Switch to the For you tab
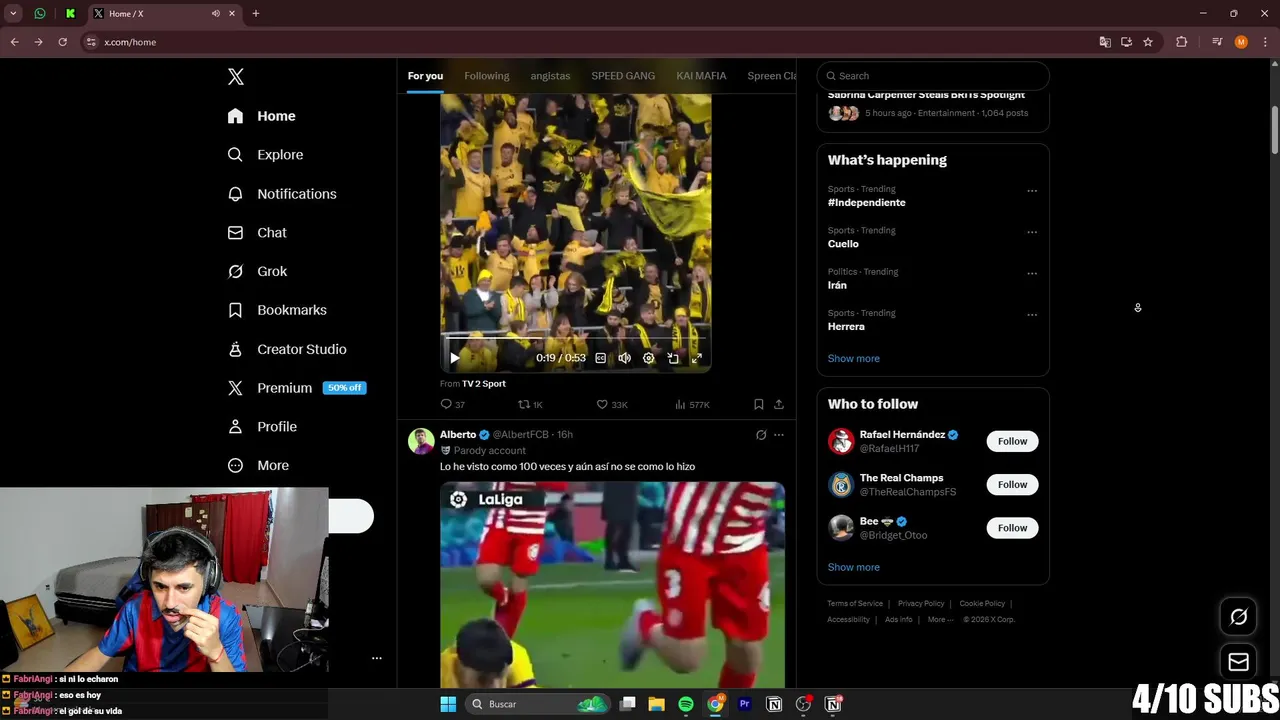Screen dimensions: 1280x720 tap(425, 76)
